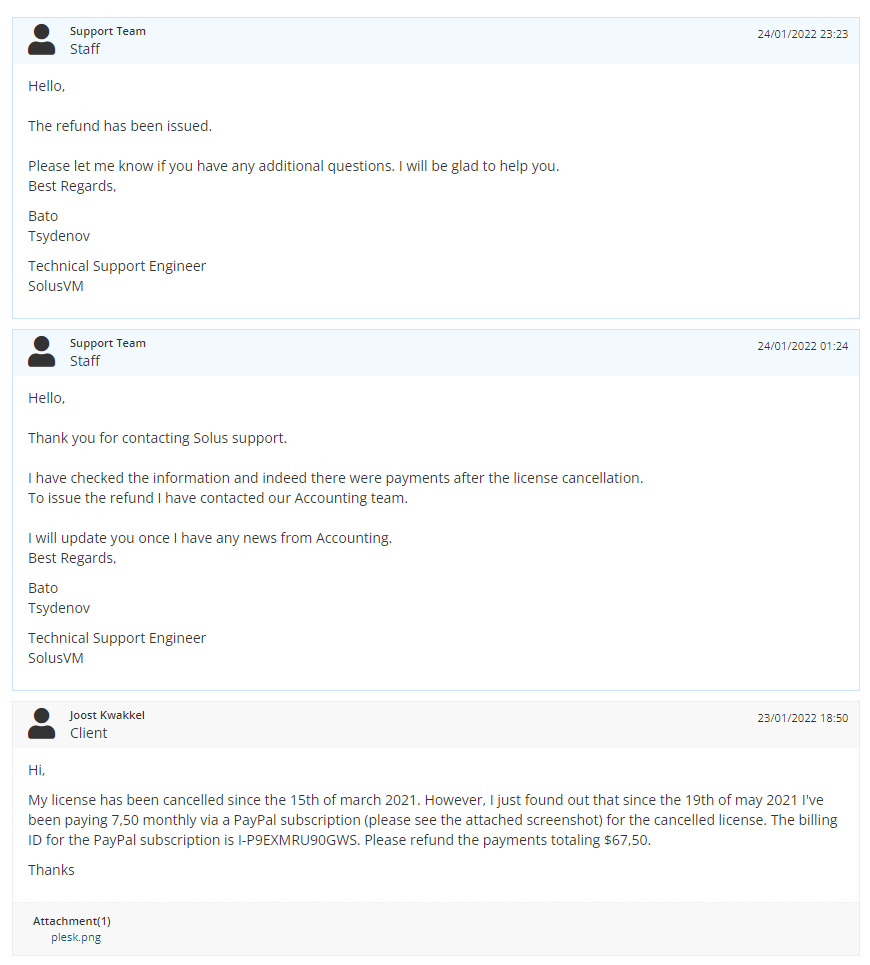Click the 24/01/2022 01:24 timestamp

pyautogui.click(x=802, y=346)
